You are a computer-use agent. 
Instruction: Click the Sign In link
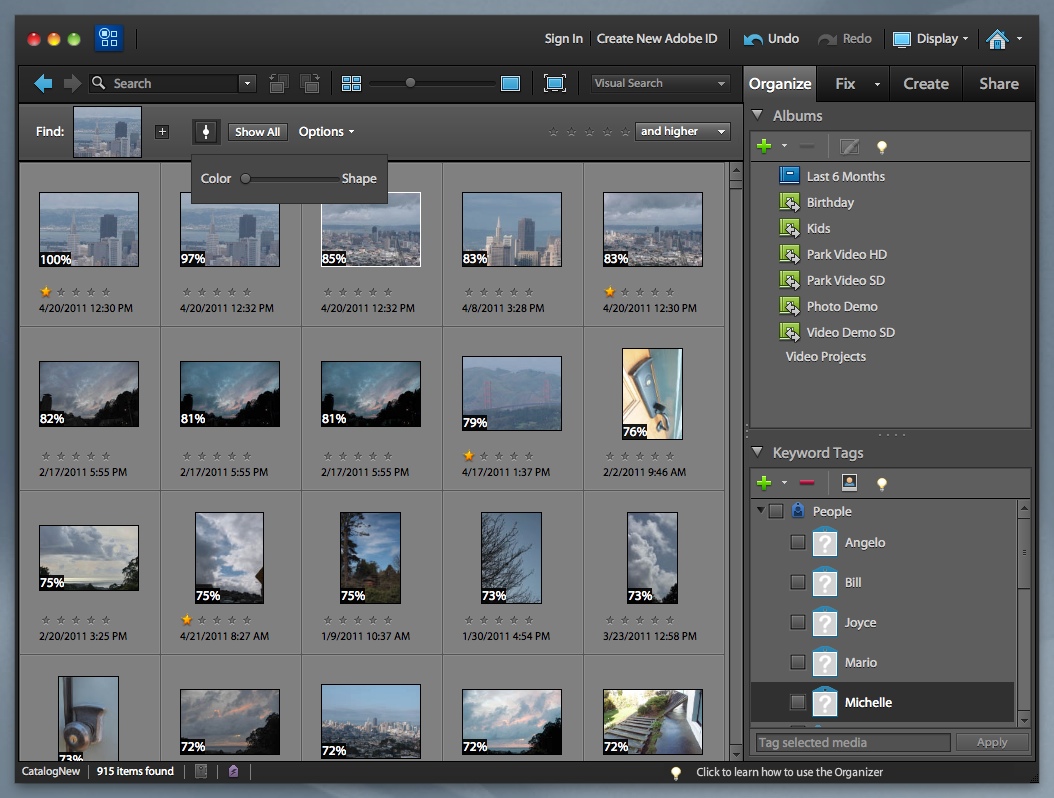click(563, 39)
